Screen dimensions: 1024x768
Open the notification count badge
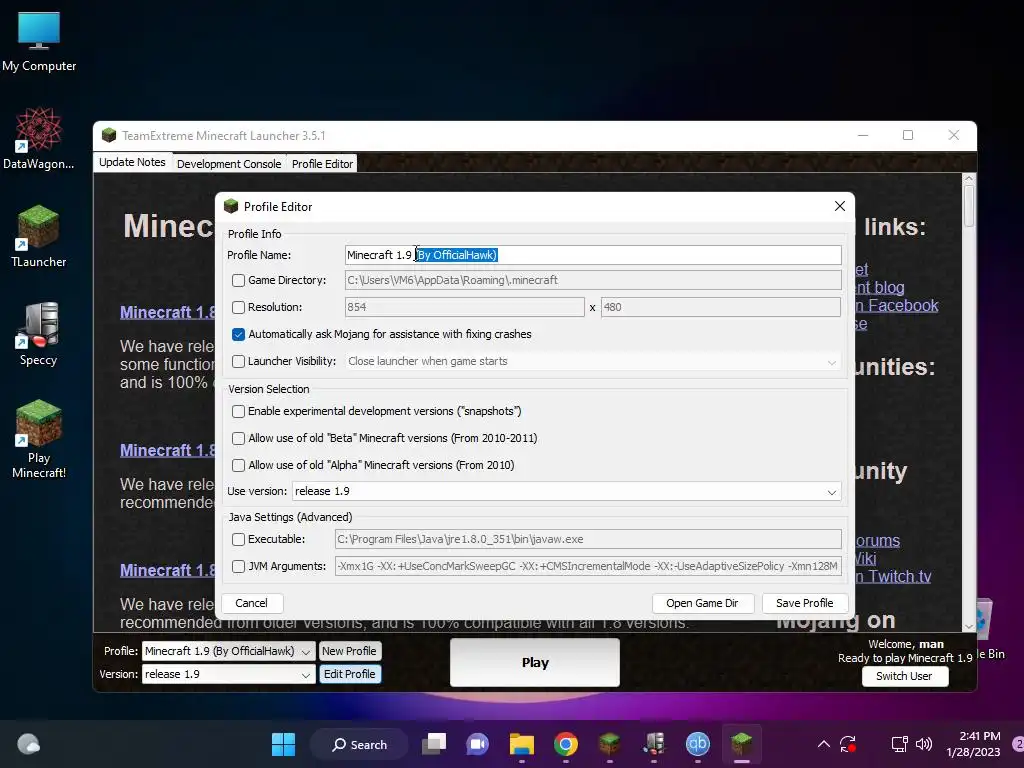(1018, 744)
